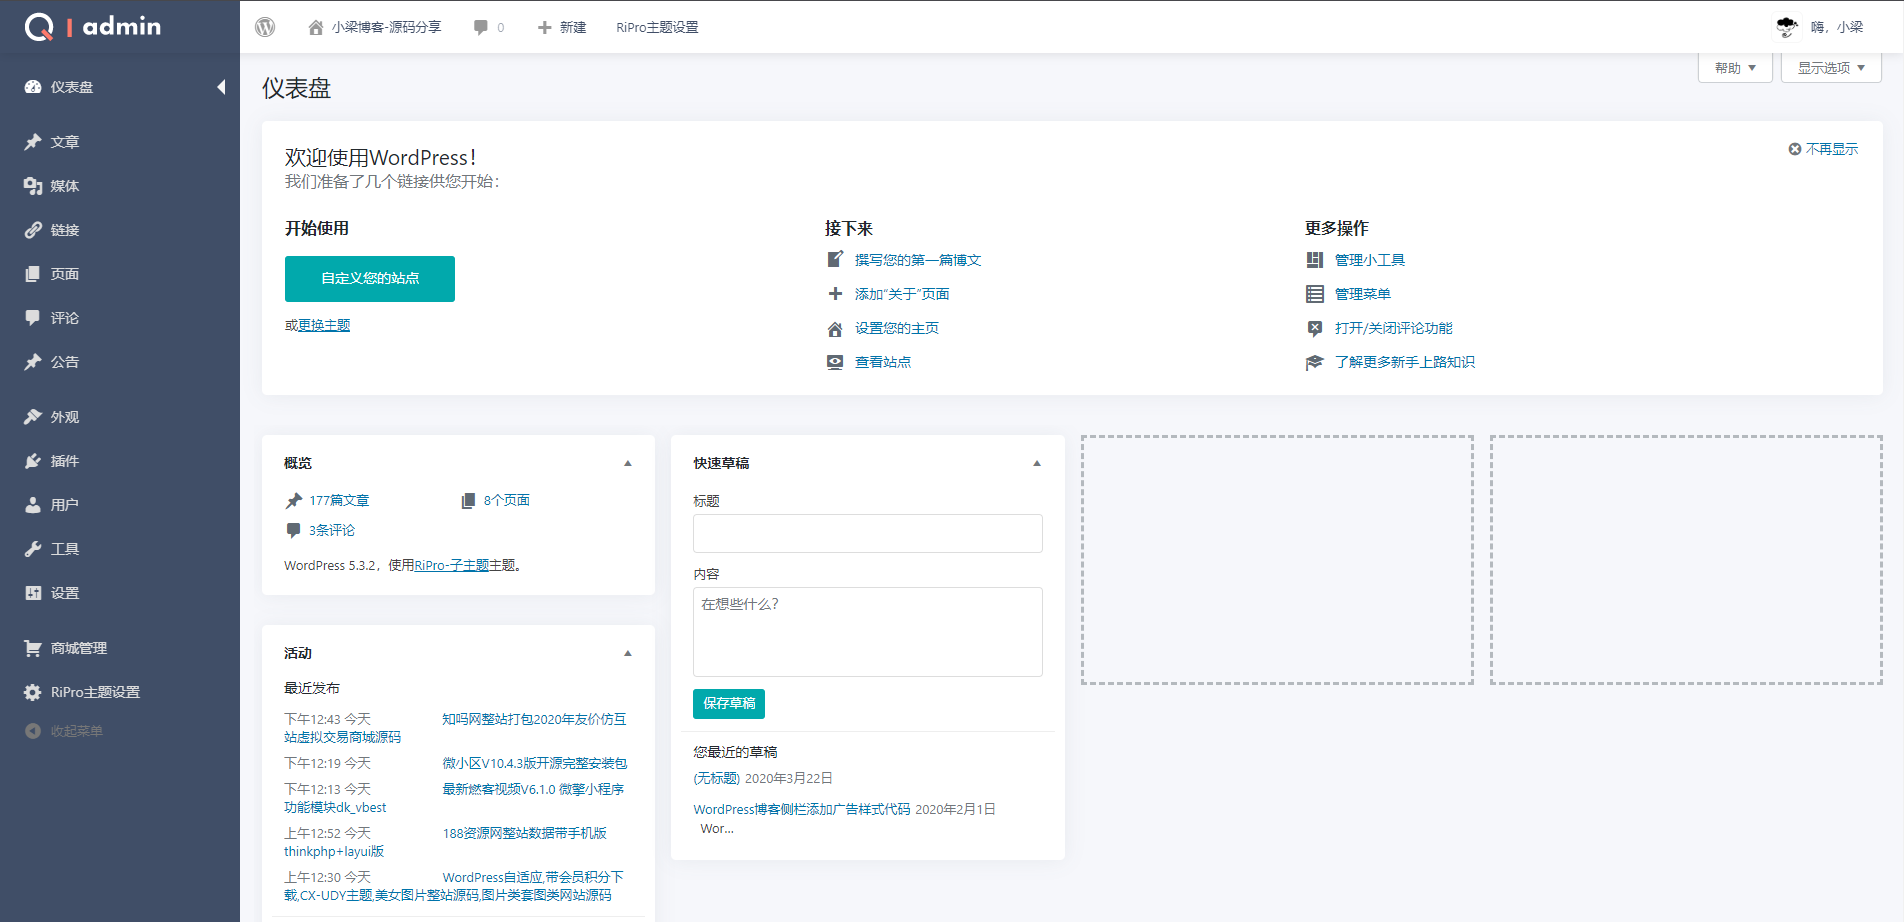
Task: Click the wrench icon for 工具 menu
Action: point(33,549)
